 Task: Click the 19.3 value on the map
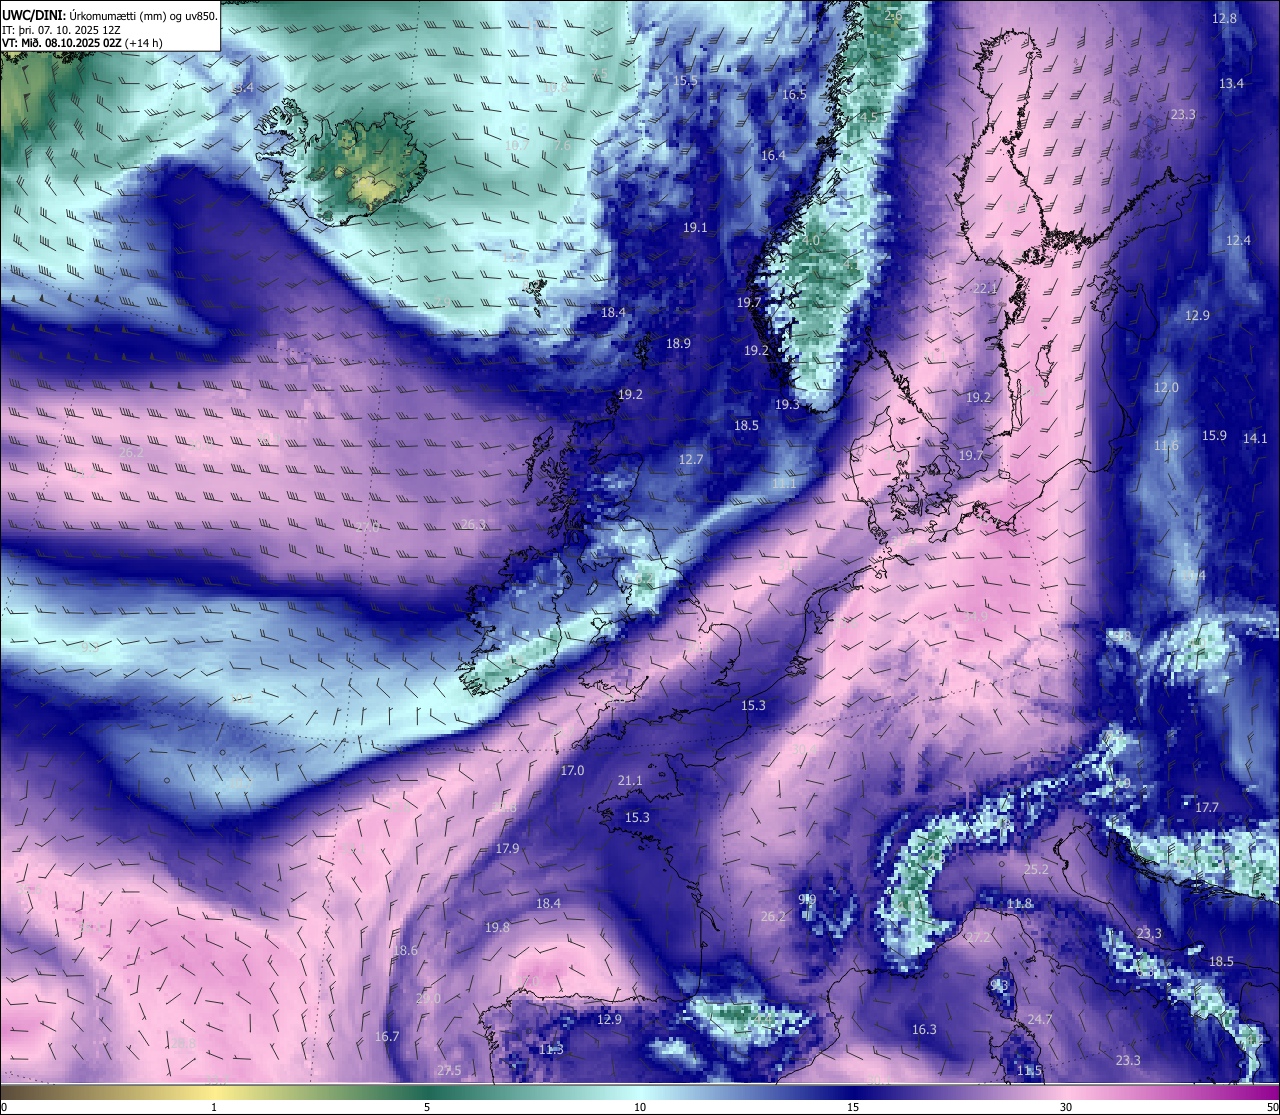click(x=787, y=404)
